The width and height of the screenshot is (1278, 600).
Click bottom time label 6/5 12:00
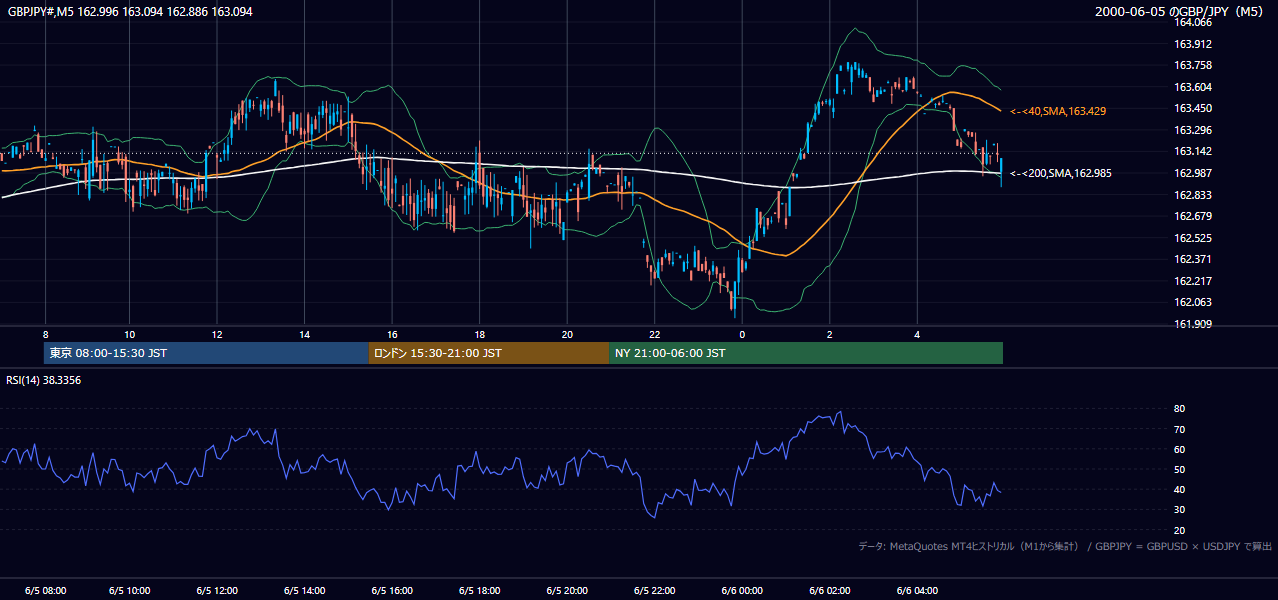click(218, 590)
